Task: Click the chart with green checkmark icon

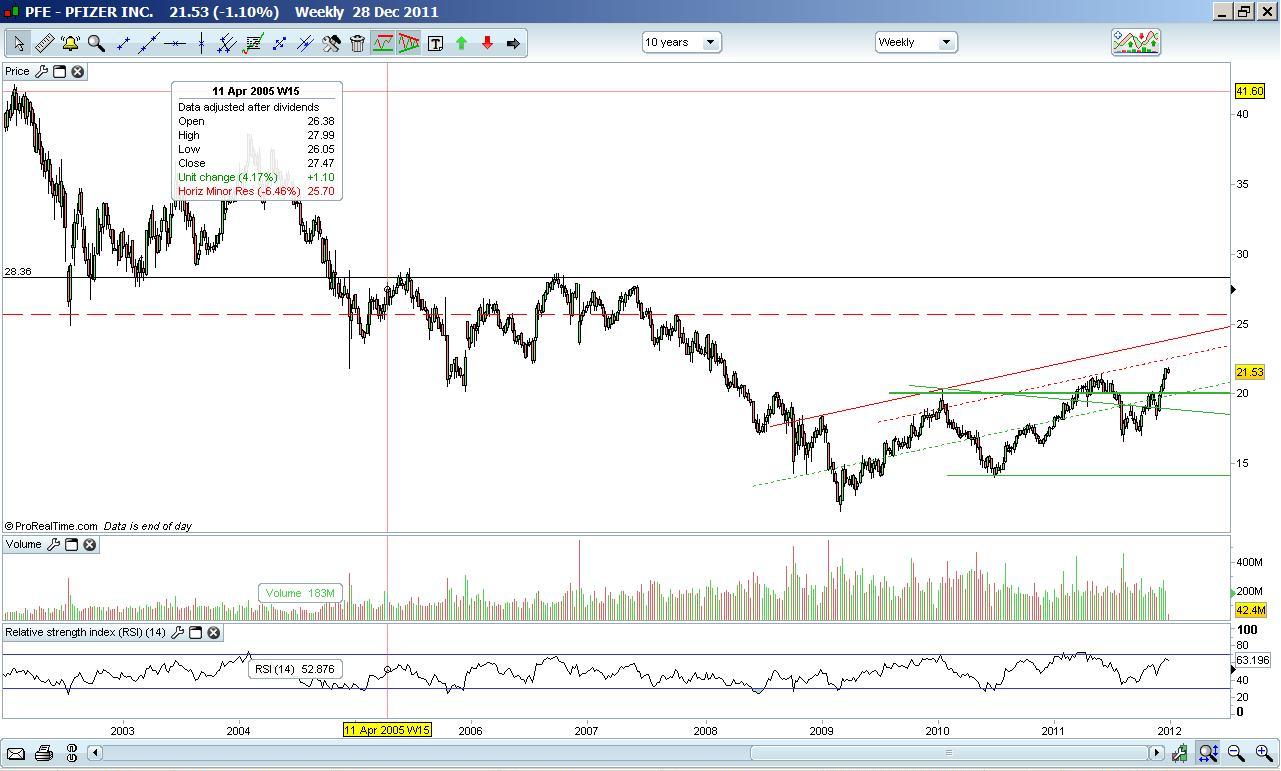Action: tap(253, 43)
